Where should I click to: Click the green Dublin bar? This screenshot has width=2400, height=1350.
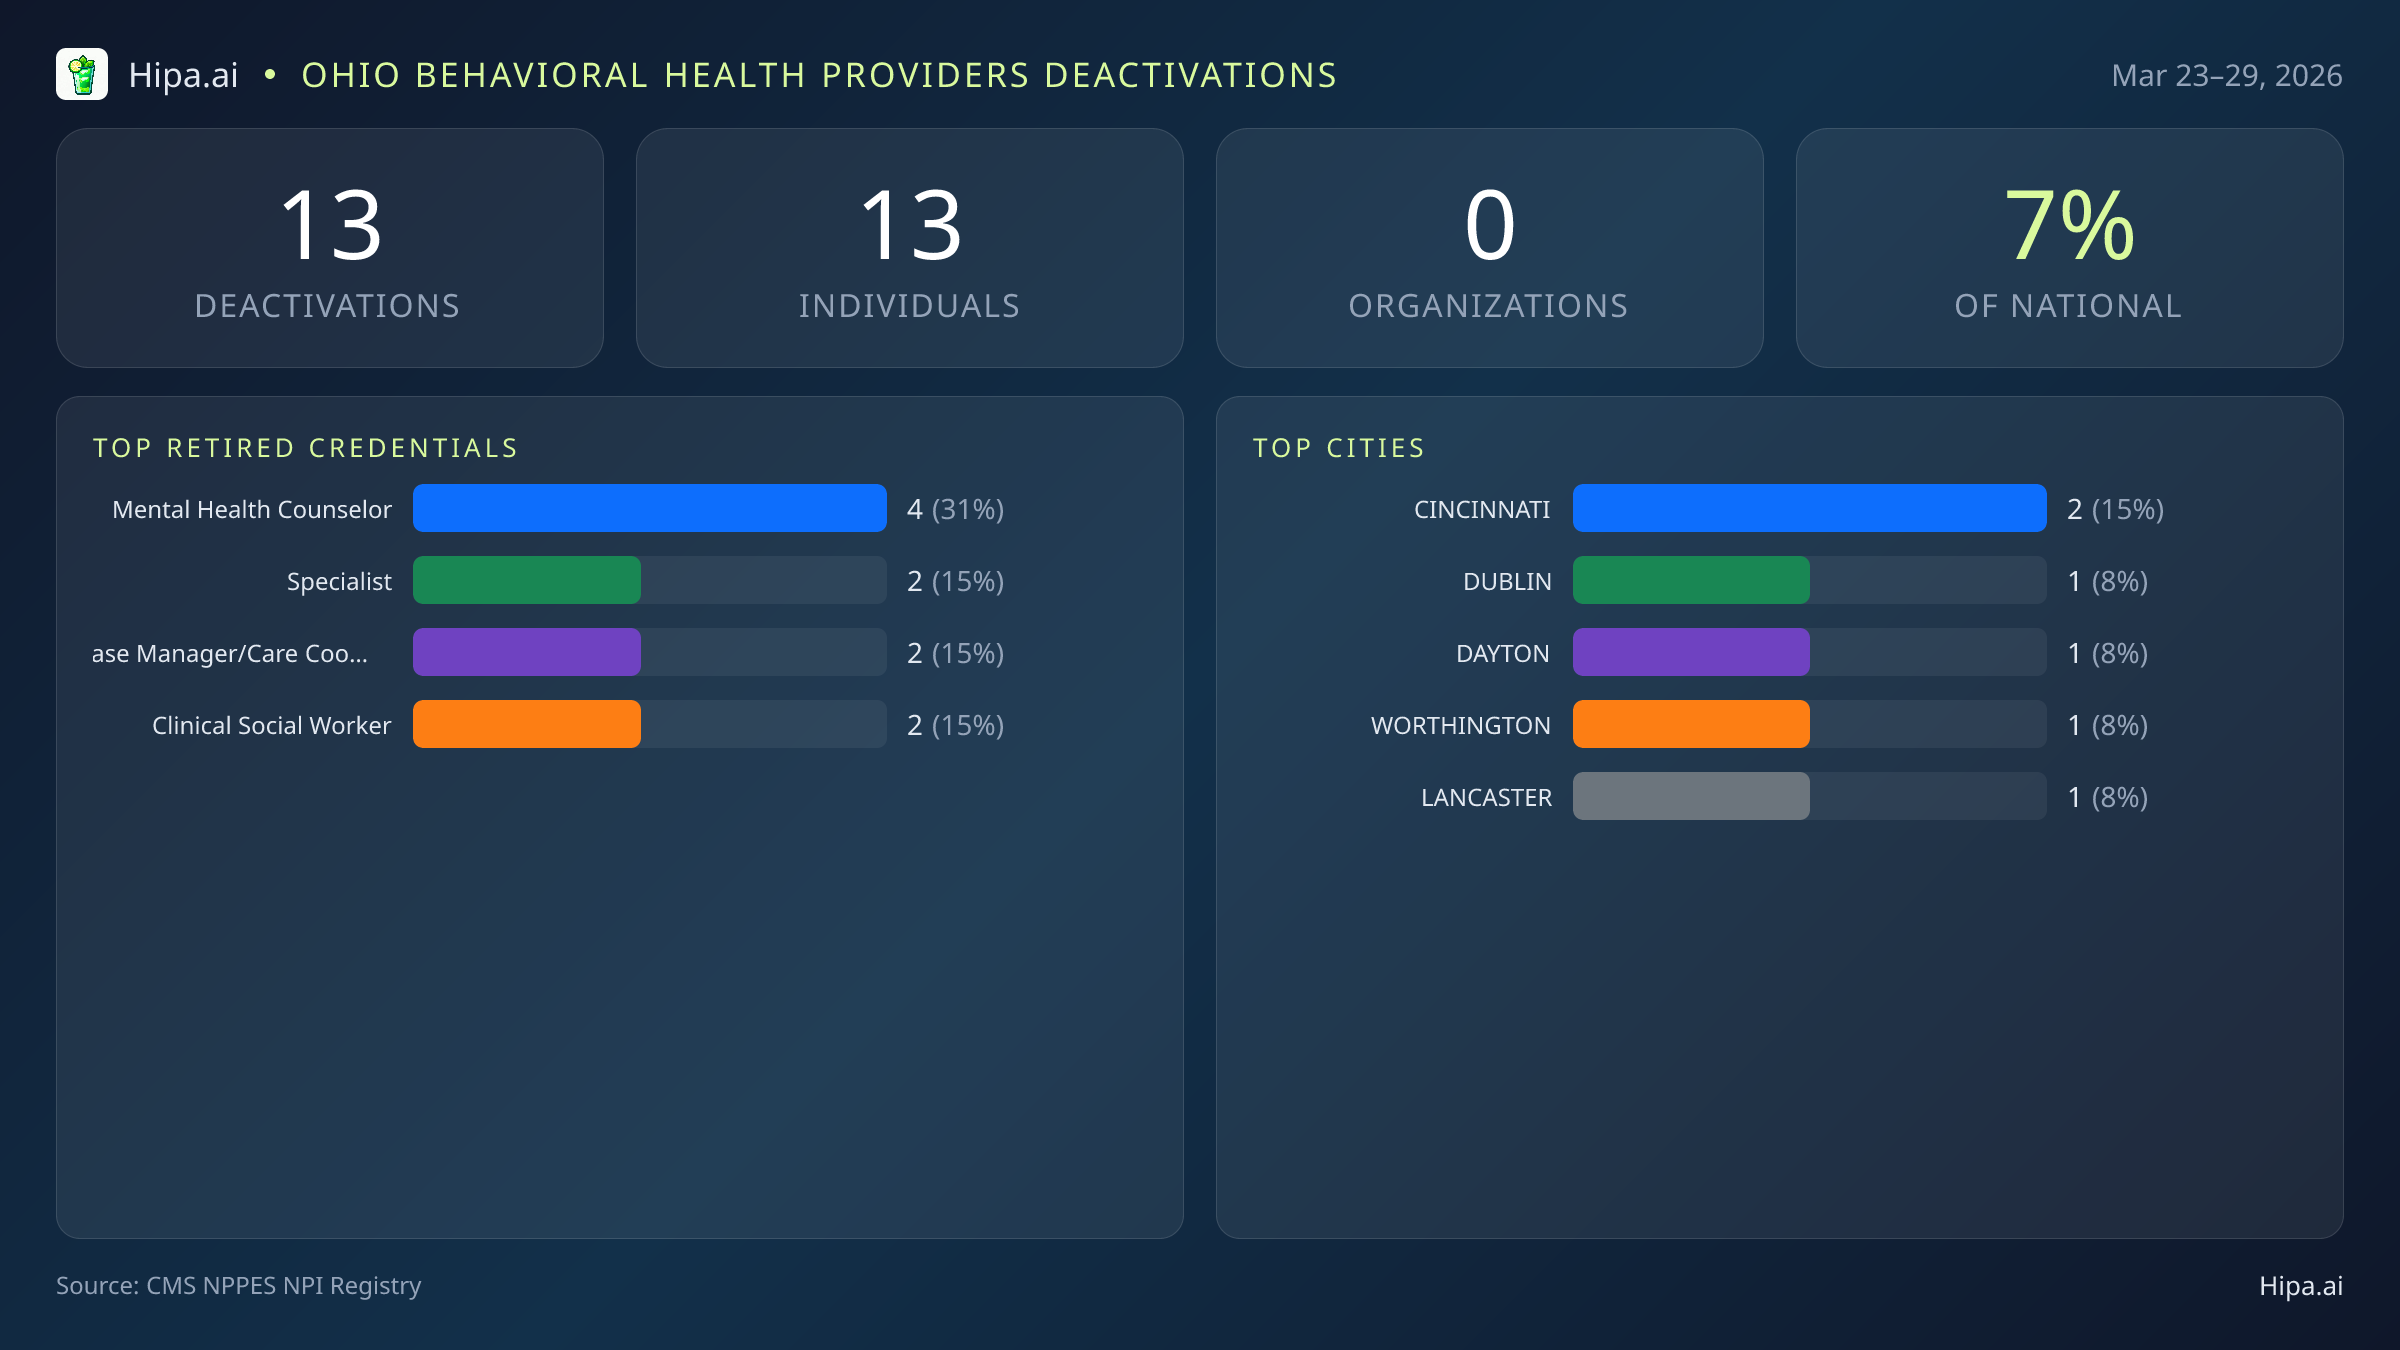coord(1691,580)
